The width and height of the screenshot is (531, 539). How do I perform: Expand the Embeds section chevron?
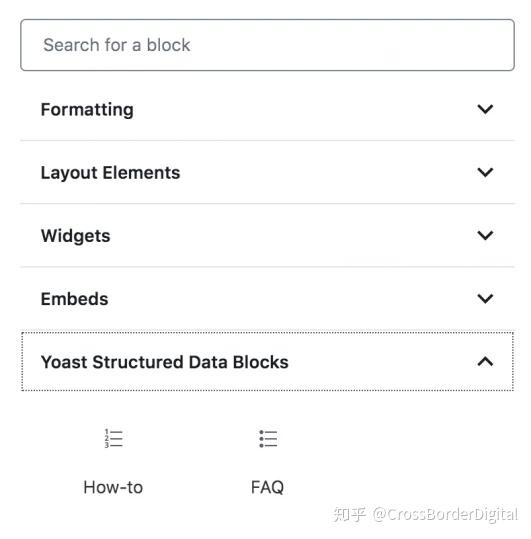pyautogui.click(x=485, y=298)
